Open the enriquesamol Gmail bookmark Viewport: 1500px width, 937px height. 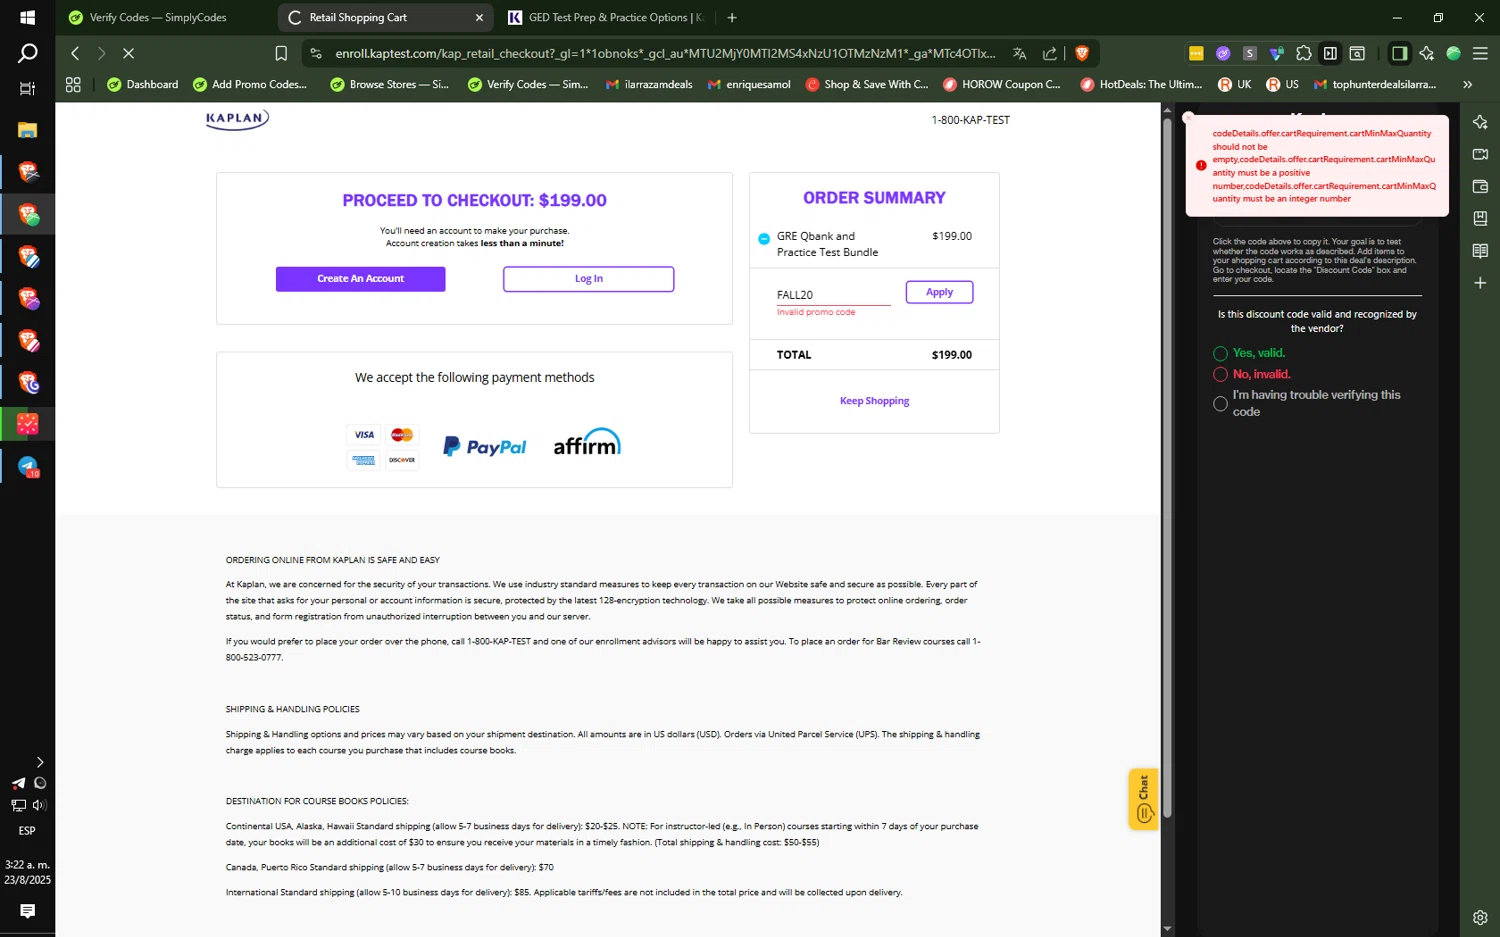[749, 85]
